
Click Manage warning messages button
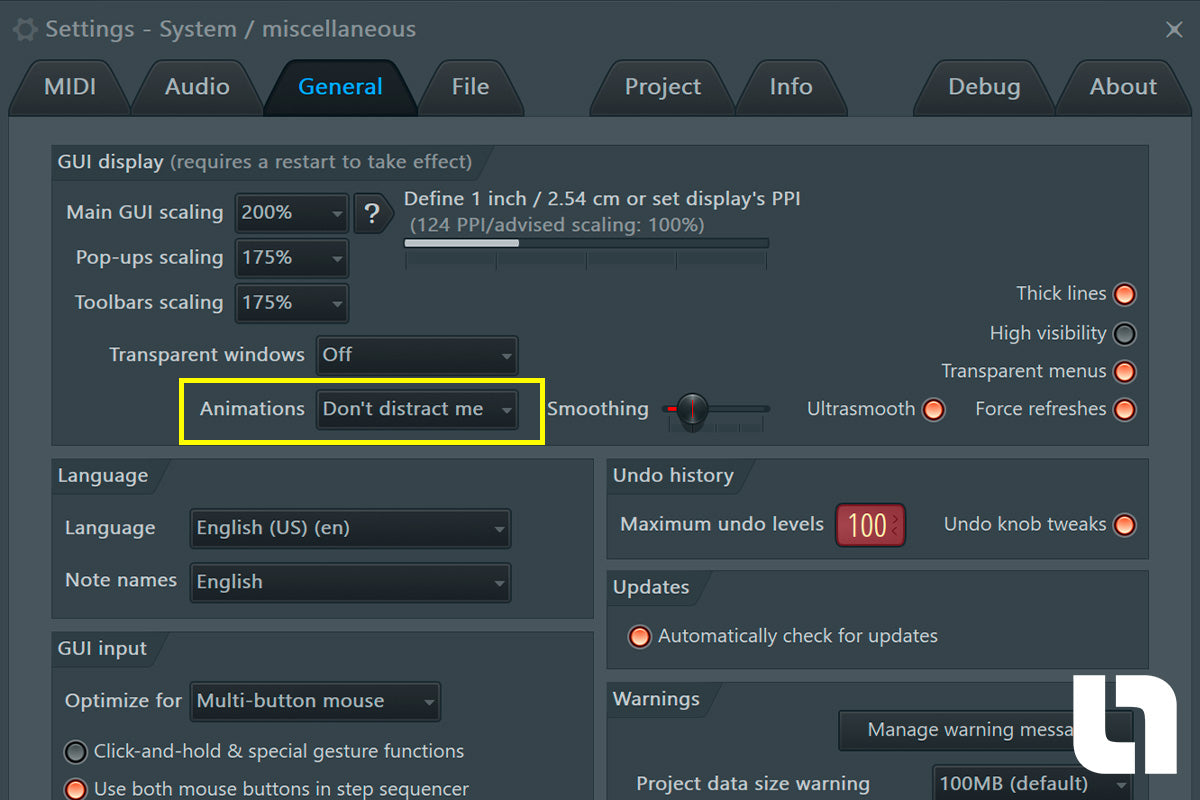coord(968,730)
